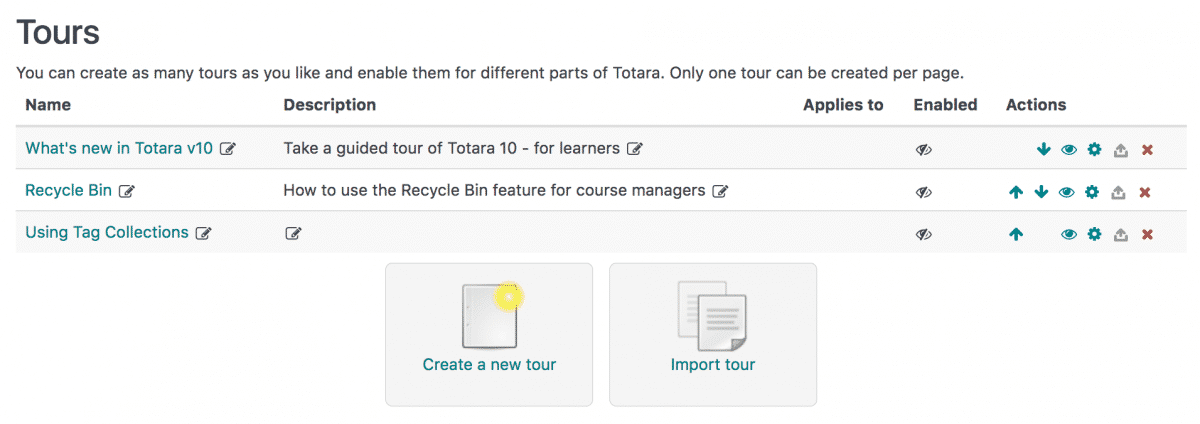Move Recycle Bin tour up
Viewport: 1200px width, 424px height.
1016,192
